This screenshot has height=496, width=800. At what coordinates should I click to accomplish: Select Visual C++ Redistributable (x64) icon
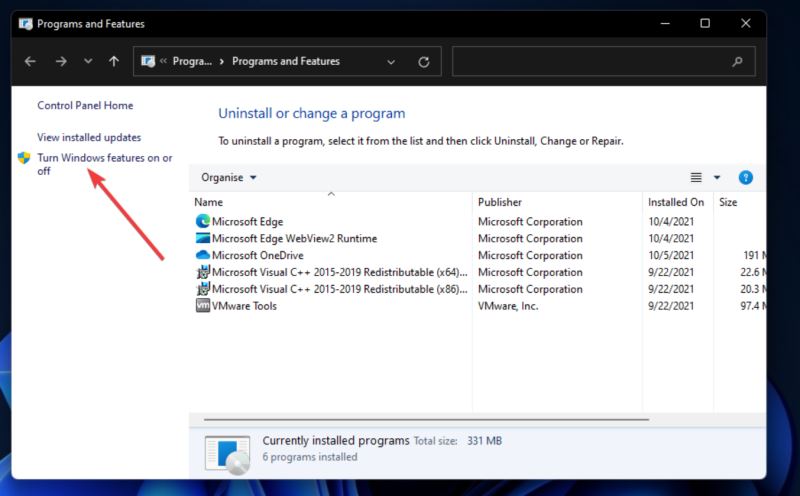203,272
